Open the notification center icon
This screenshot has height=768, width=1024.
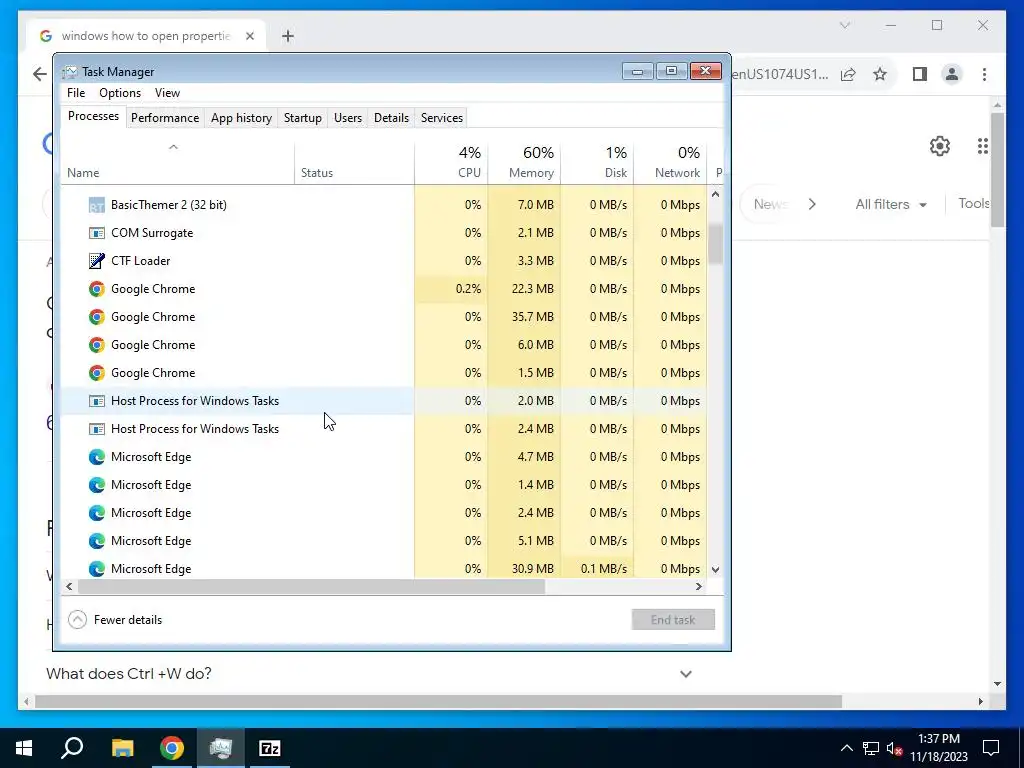[991, 748]
